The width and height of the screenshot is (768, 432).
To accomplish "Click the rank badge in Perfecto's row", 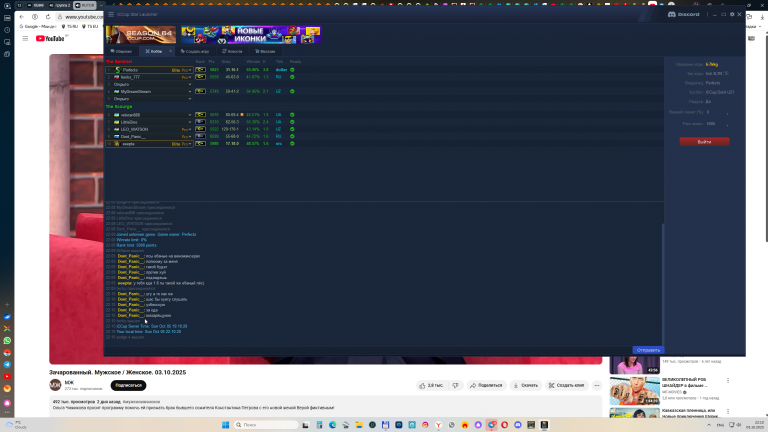I will [200, 70].
